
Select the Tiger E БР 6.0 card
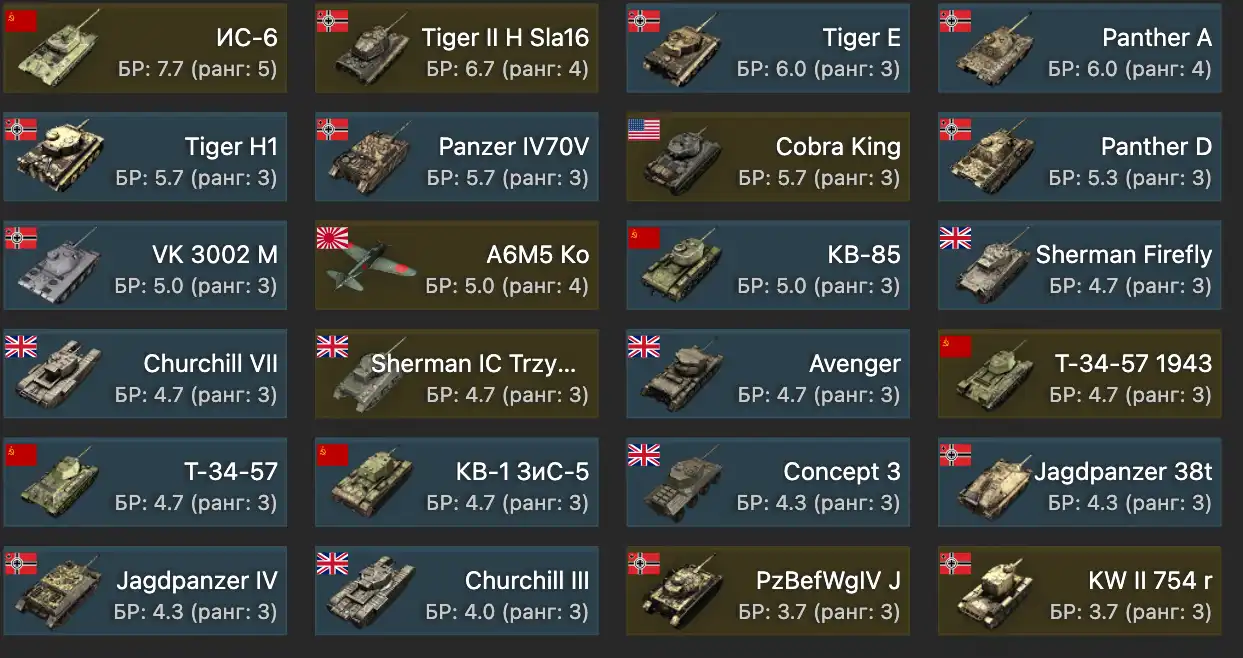click(x=769, y=48)
